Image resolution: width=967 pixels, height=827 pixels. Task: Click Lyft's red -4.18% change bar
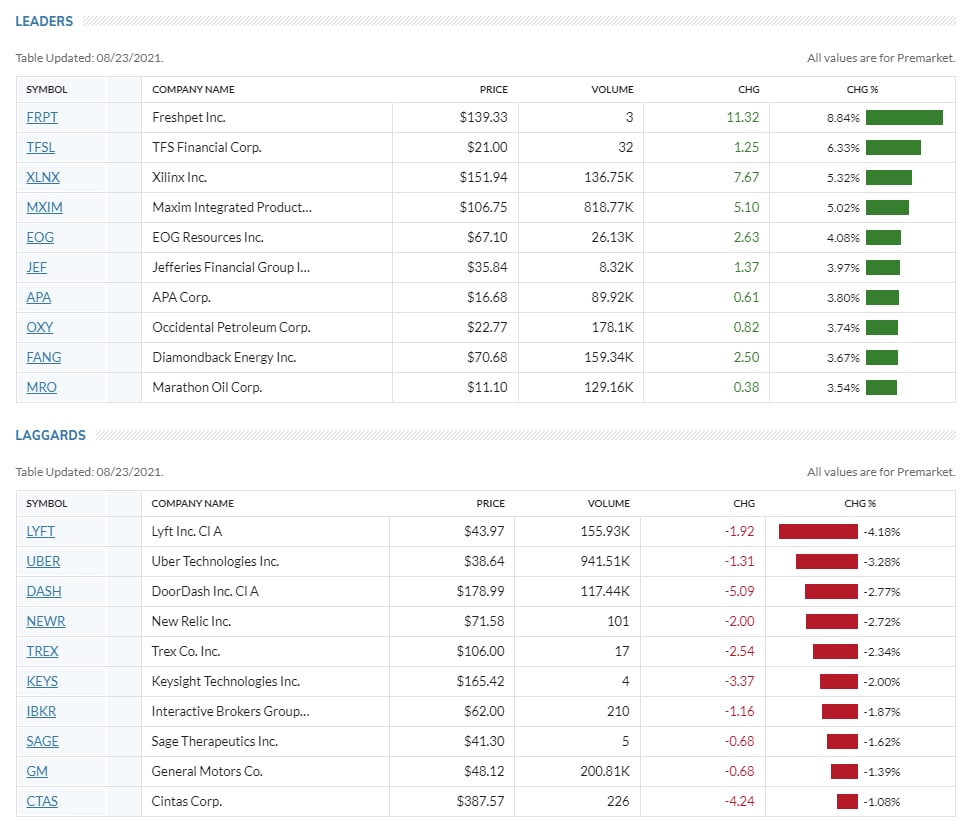[818, 532]
